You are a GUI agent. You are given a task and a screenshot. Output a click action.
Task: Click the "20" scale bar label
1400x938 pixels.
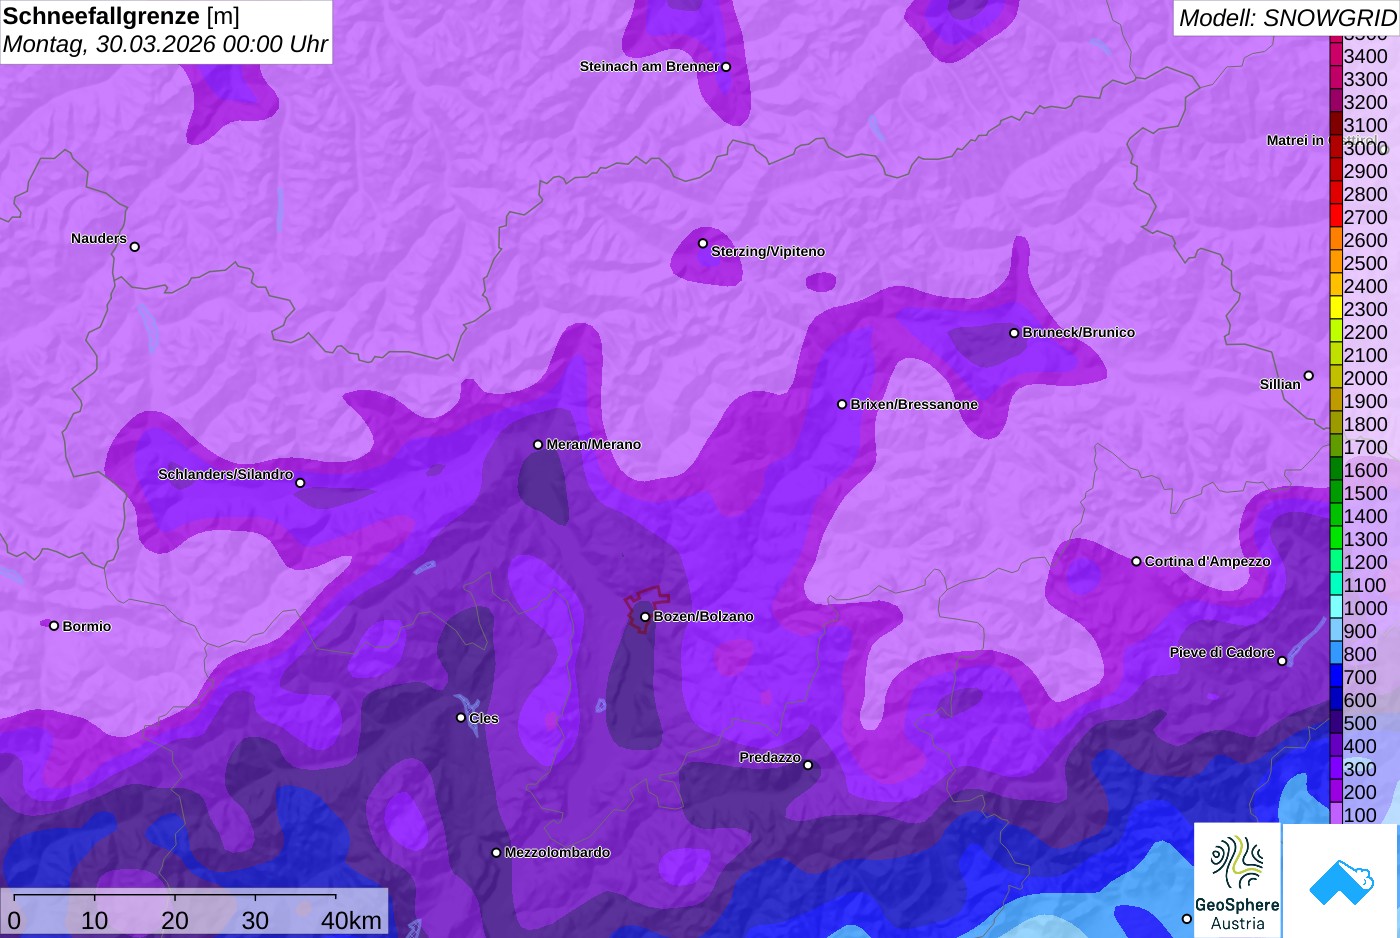(x=175, y=921)
